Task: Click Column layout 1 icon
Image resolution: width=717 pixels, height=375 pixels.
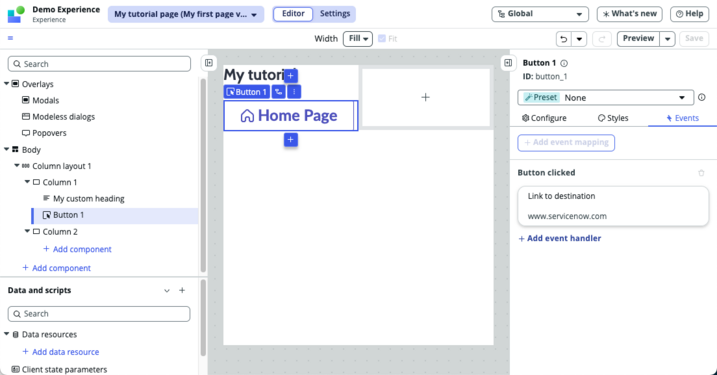Action: pyautogui.click(x=26, y=166)
